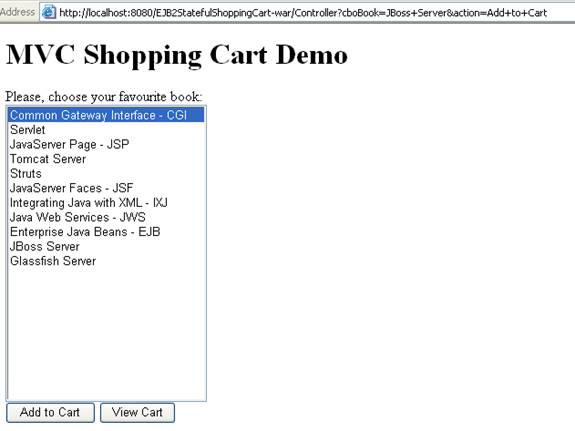Image resolution: width=575 pixels, height=431 pixels.
Task: Click the View Cart button
Action: [138, 412]
